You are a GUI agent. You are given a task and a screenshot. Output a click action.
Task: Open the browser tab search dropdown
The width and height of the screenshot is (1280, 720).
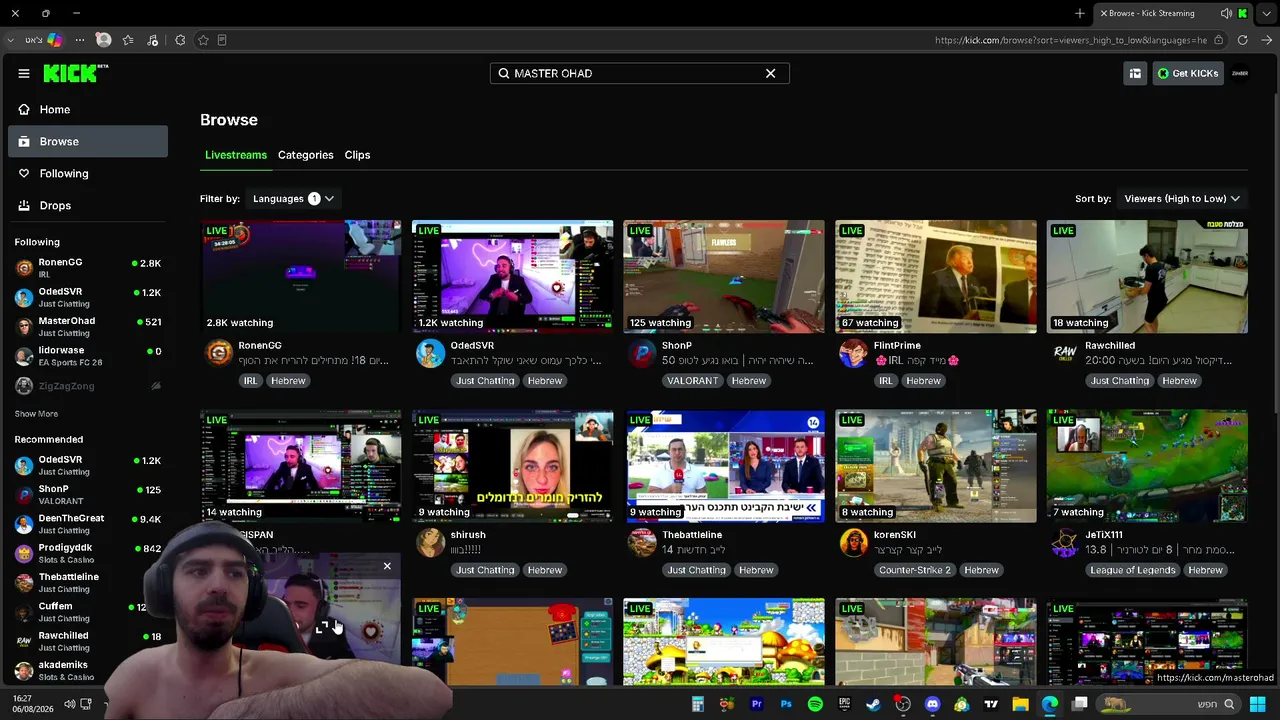1267,13
